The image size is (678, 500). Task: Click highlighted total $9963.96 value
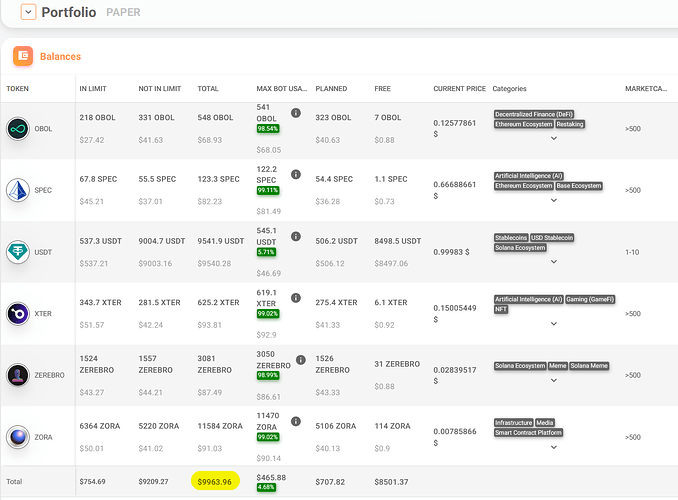point(215,481)
